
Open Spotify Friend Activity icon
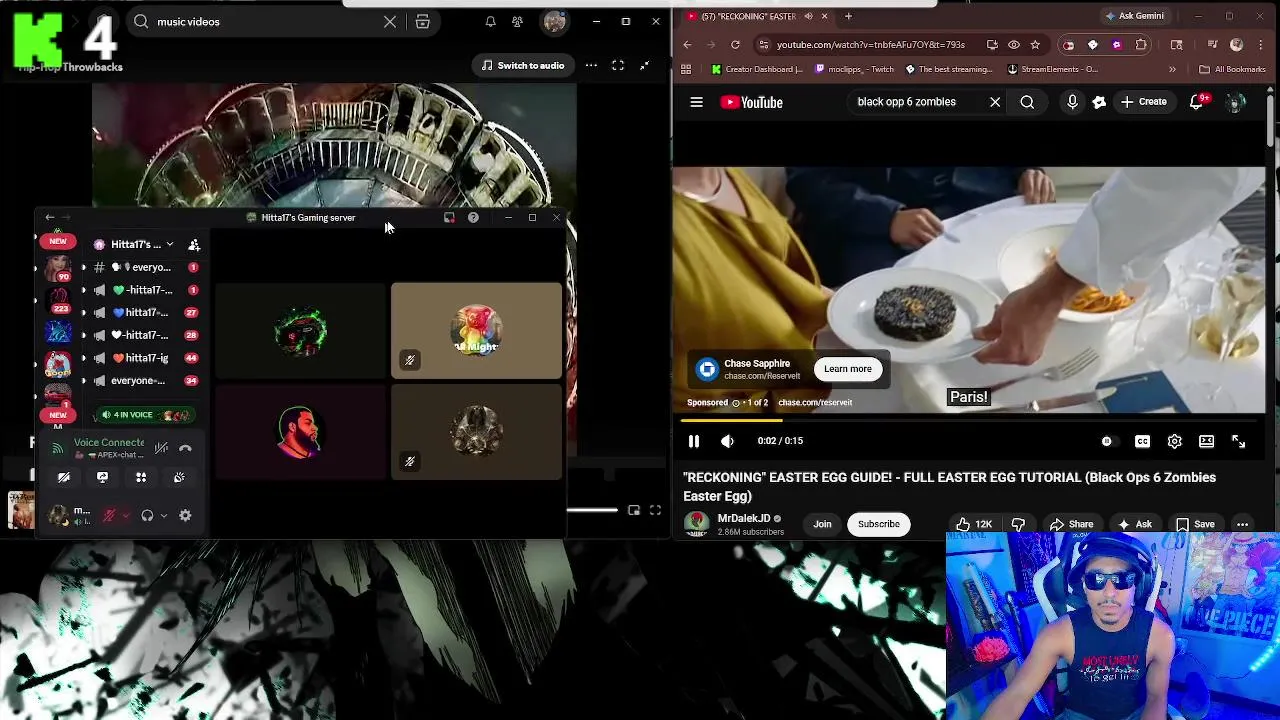[517, 22]
